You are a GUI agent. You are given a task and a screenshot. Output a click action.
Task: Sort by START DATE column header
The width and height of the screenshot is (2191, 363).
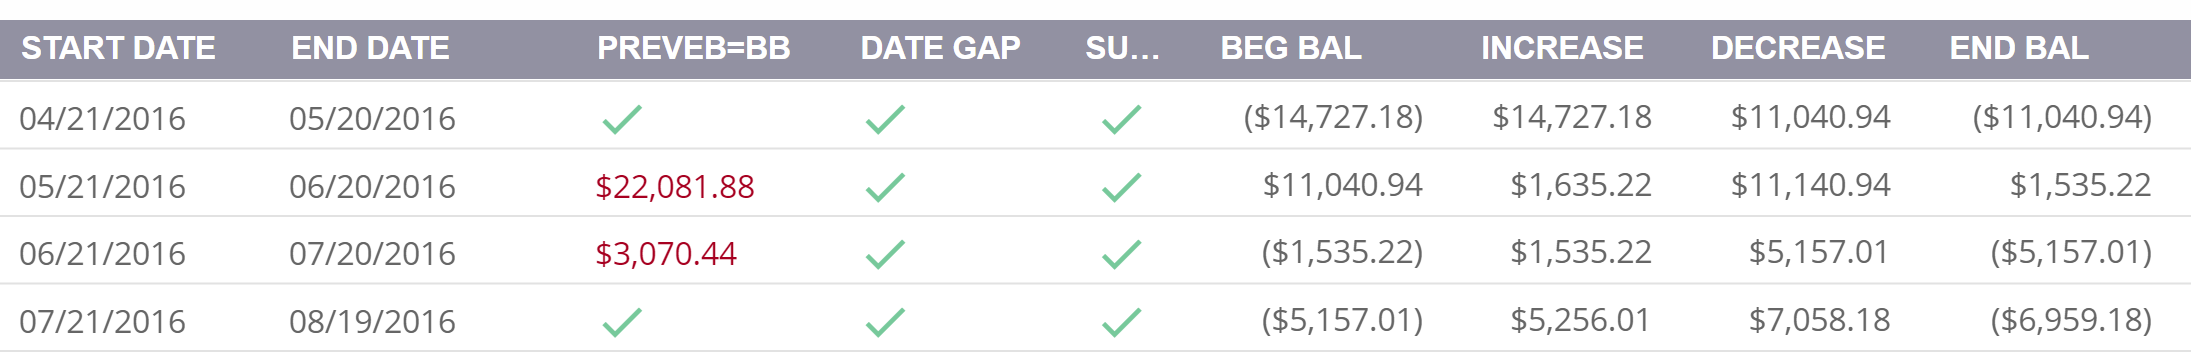(118, 48)
